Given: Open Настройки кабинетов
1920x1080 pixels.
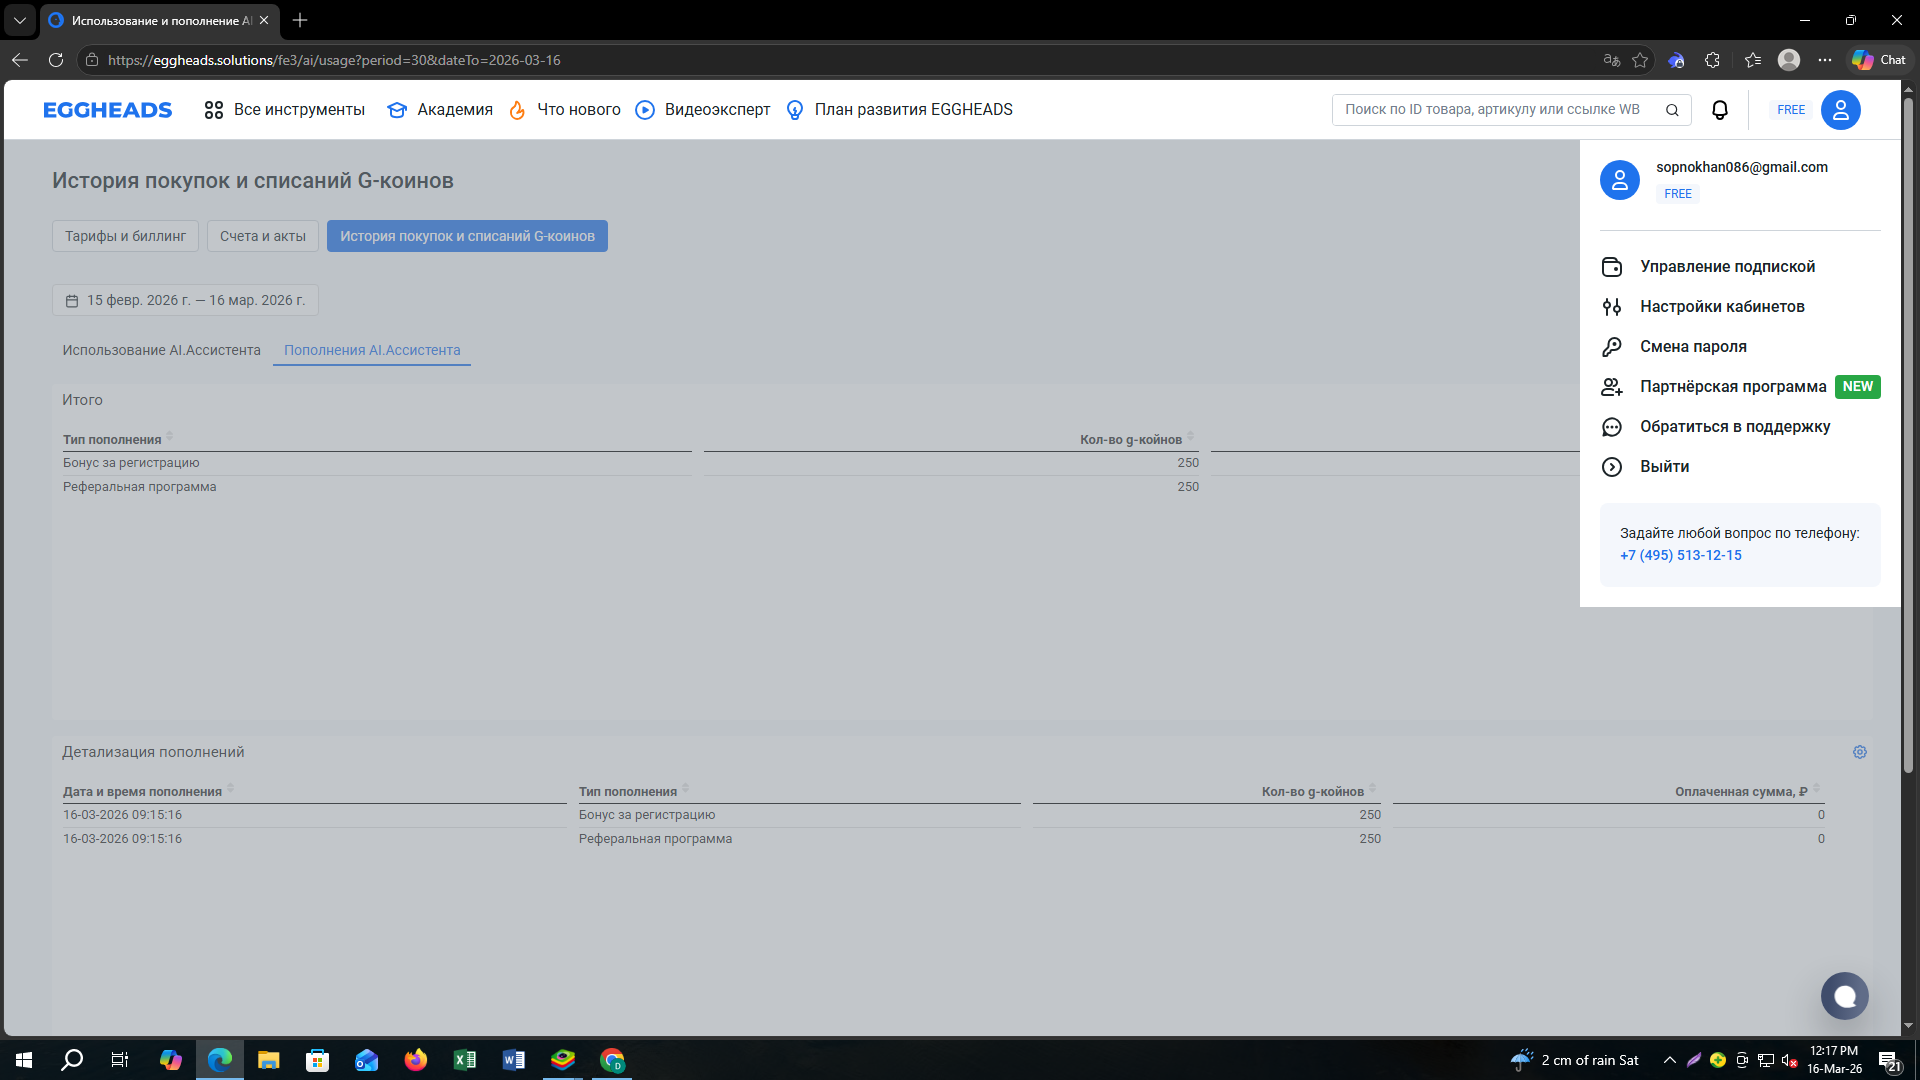Looking at the screenshot, I should click(x=1721, y=307).
